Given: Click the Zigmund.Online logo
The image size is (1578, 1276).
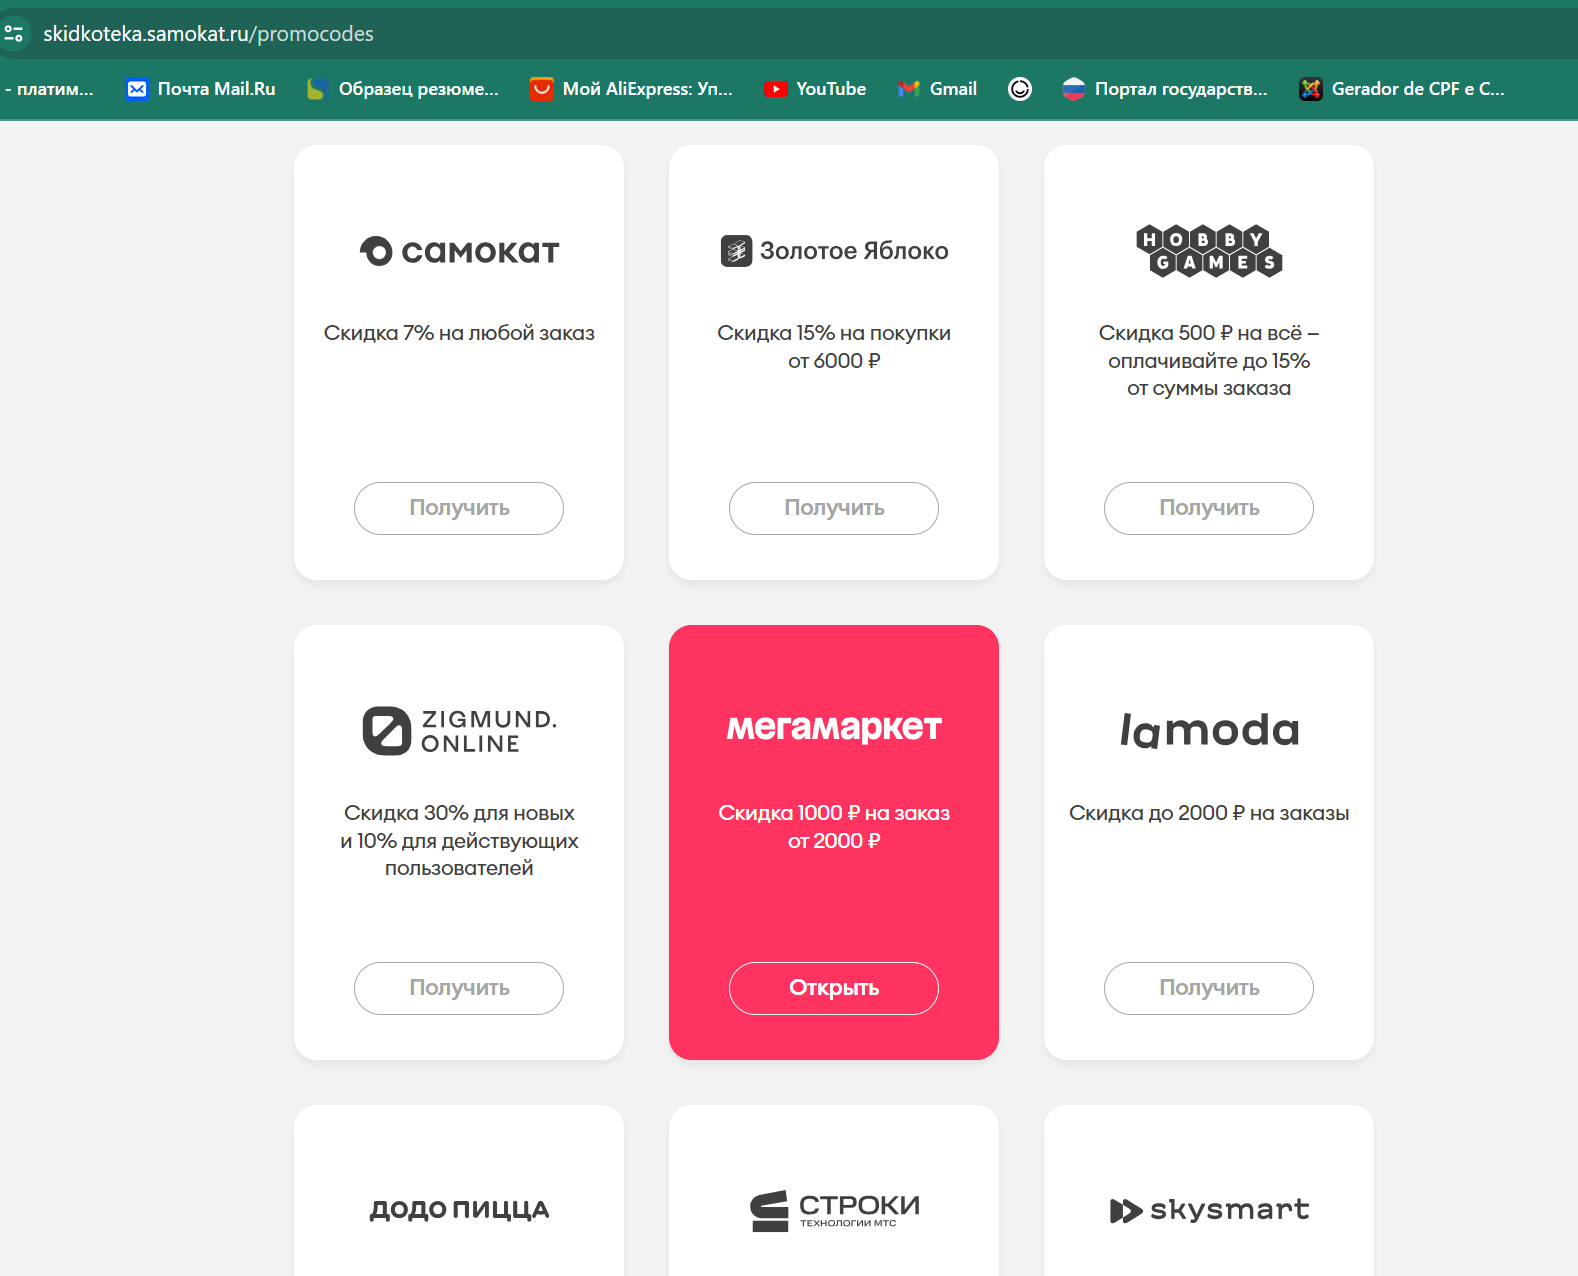Looking at the screenshot, I should 459,731.
